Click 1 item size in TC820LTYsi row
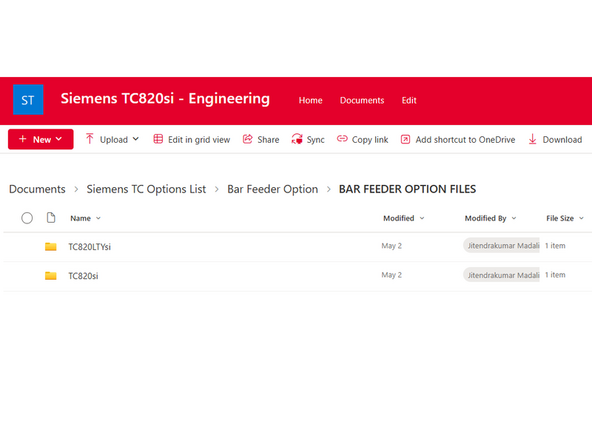The width and height of the screenshot is (592, 444). (x=555, y=246)
